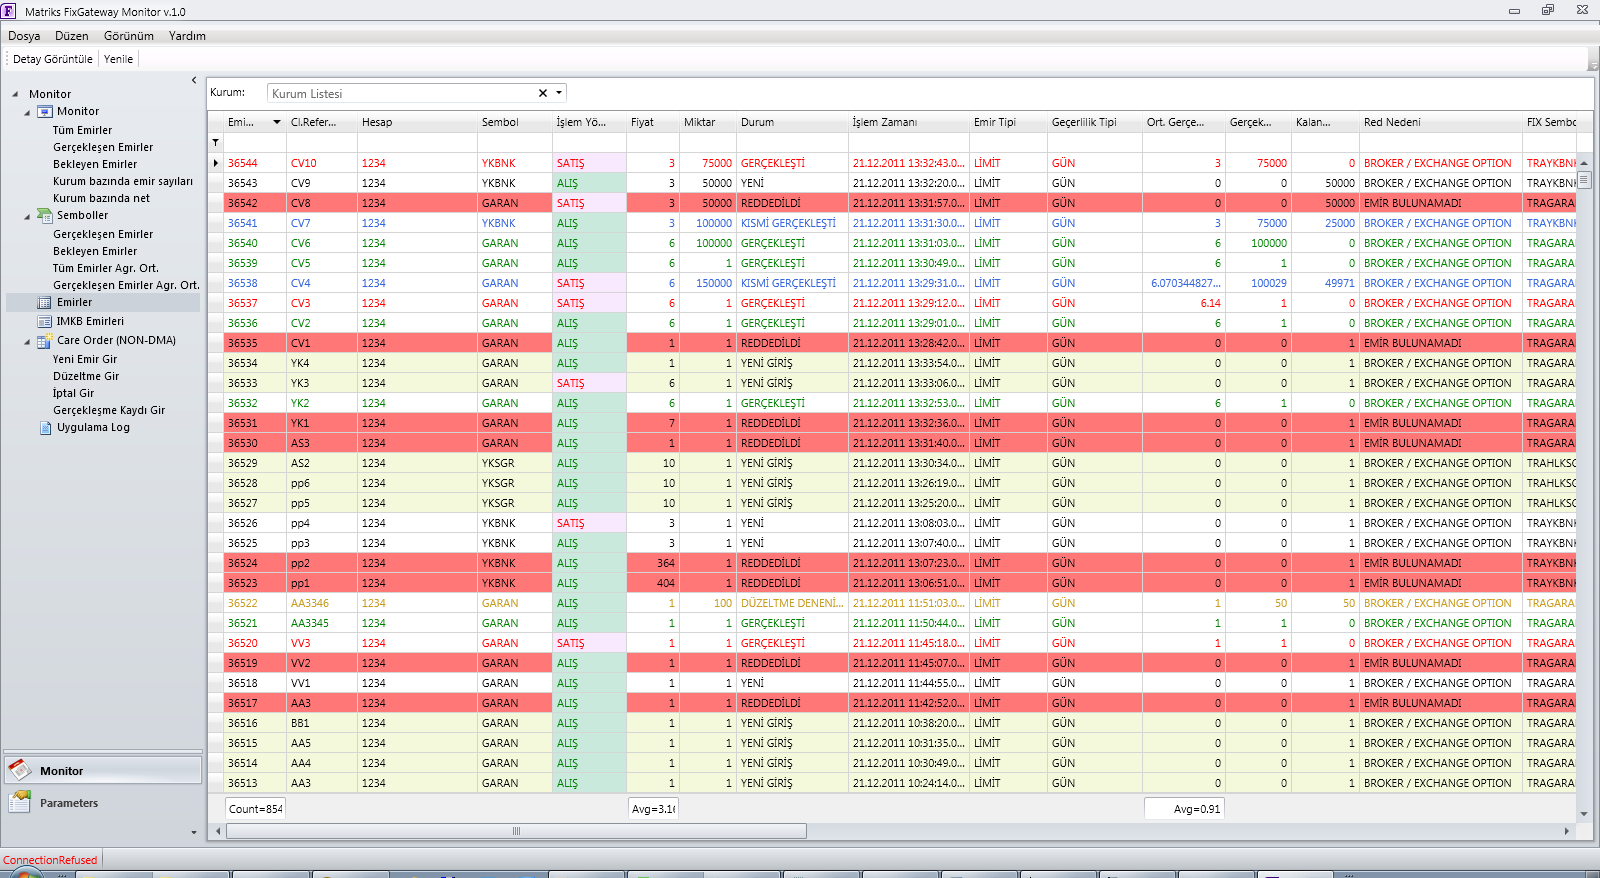Select Tüm Emirler Agr. Ort.

105,268
